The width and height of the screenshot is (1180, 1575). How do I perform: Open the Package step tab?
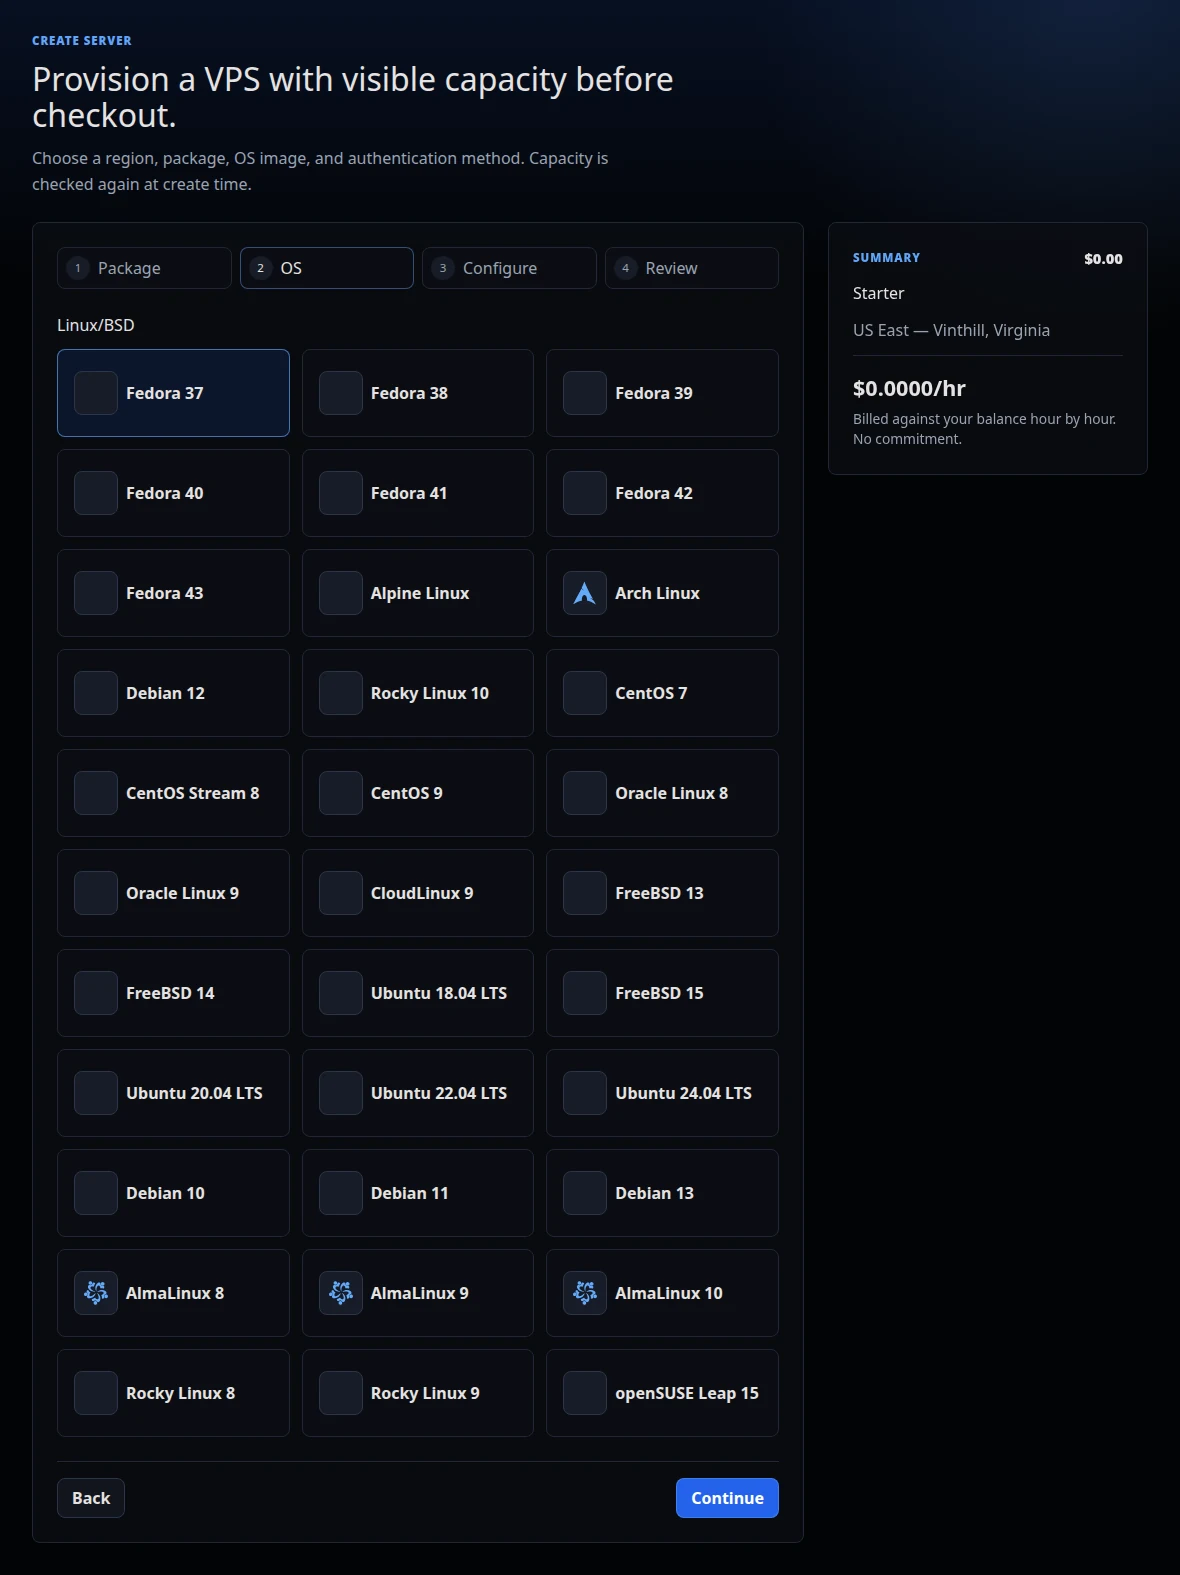pyautogui.click(x=144, y=268)
